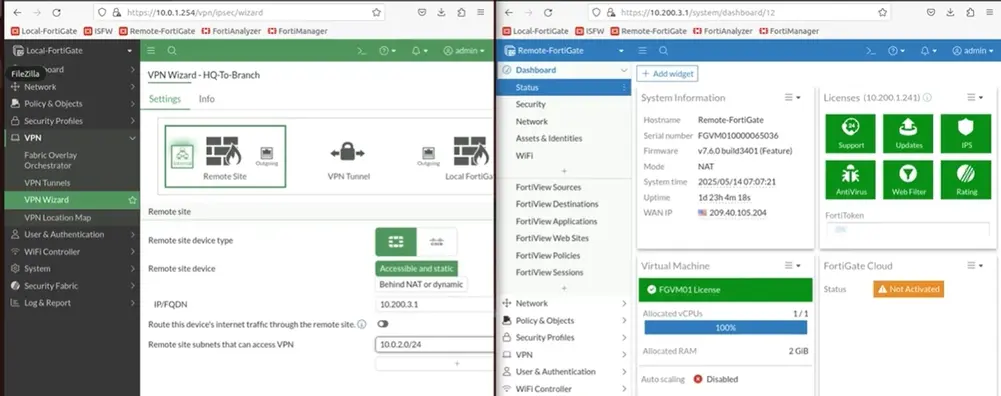Select non-FortiGate remote device type icon
The height and width of the screenshot is (396, 1001).
[x=437, y=241]
